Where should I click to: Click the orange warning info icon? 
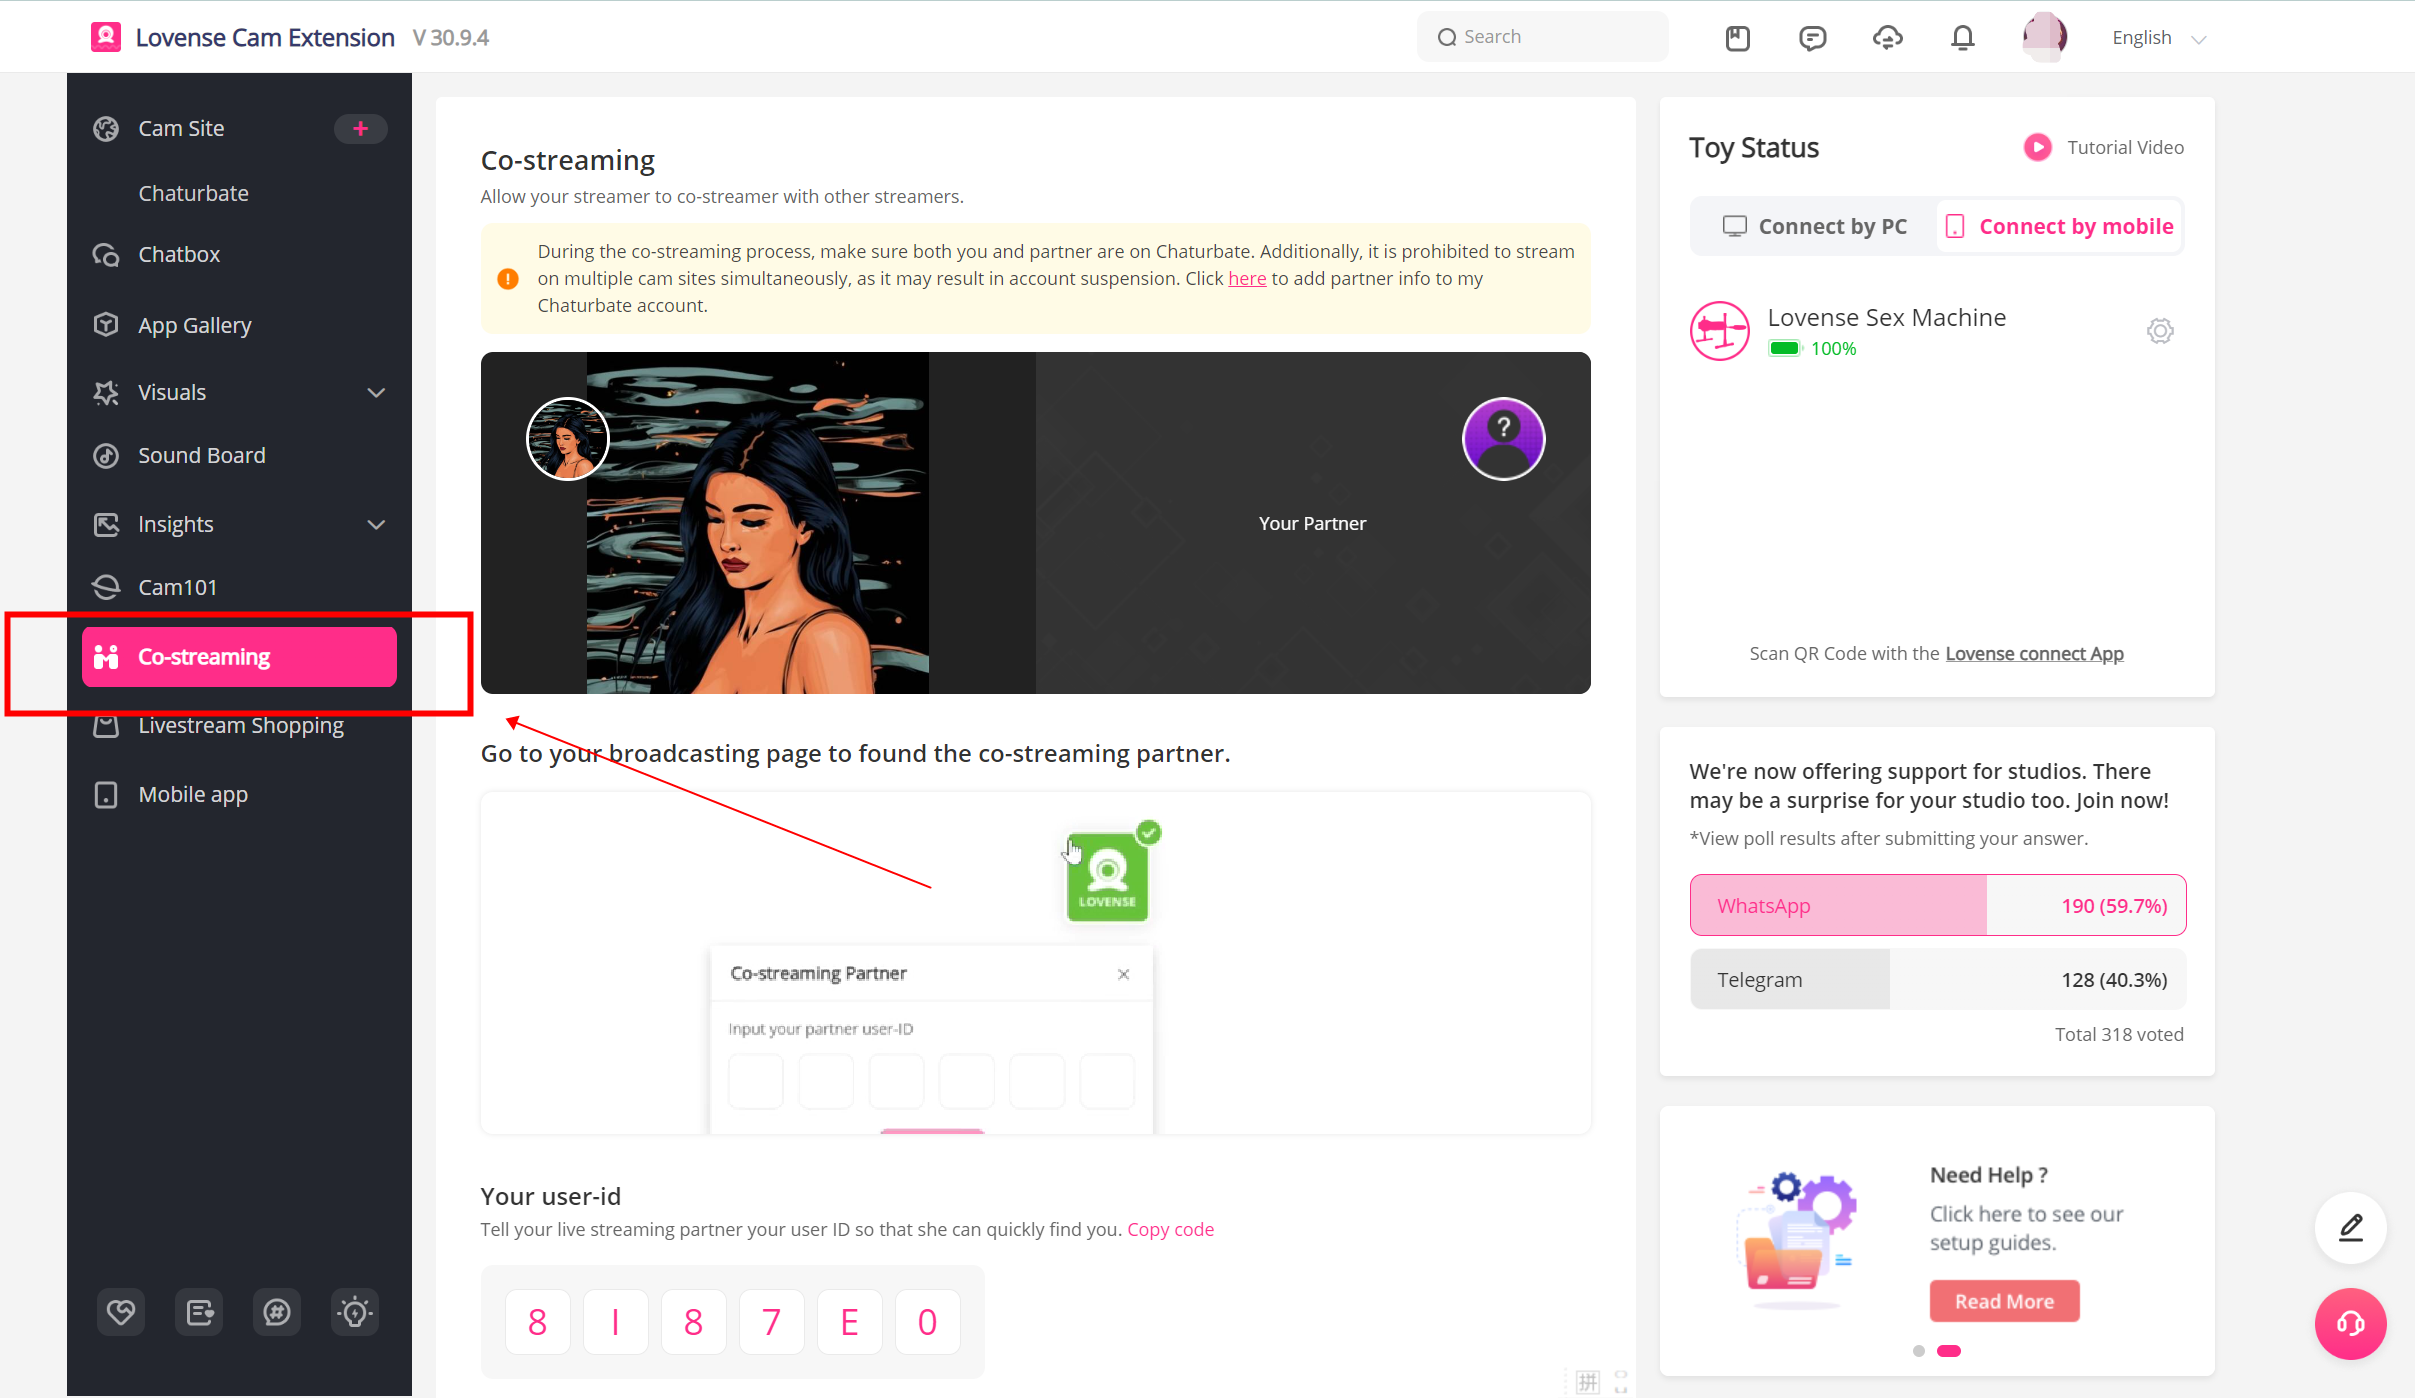click(508, 279)
